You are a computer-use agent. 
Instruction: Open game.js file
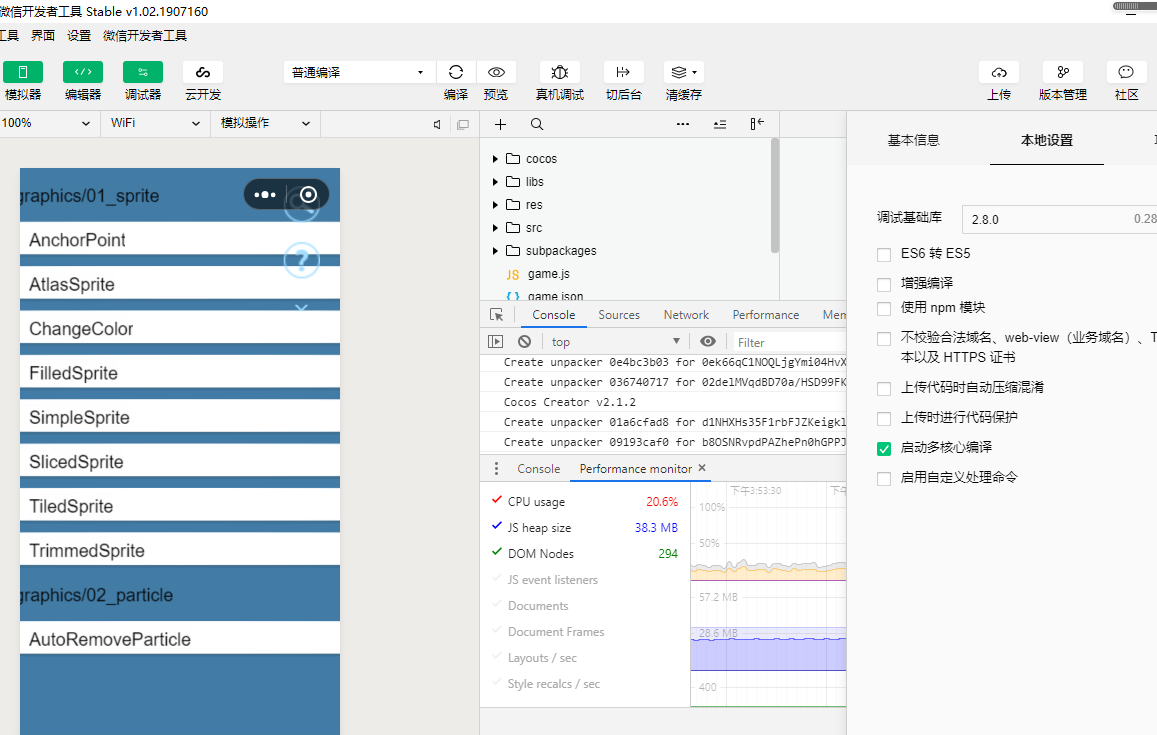(x=548, y=274)
